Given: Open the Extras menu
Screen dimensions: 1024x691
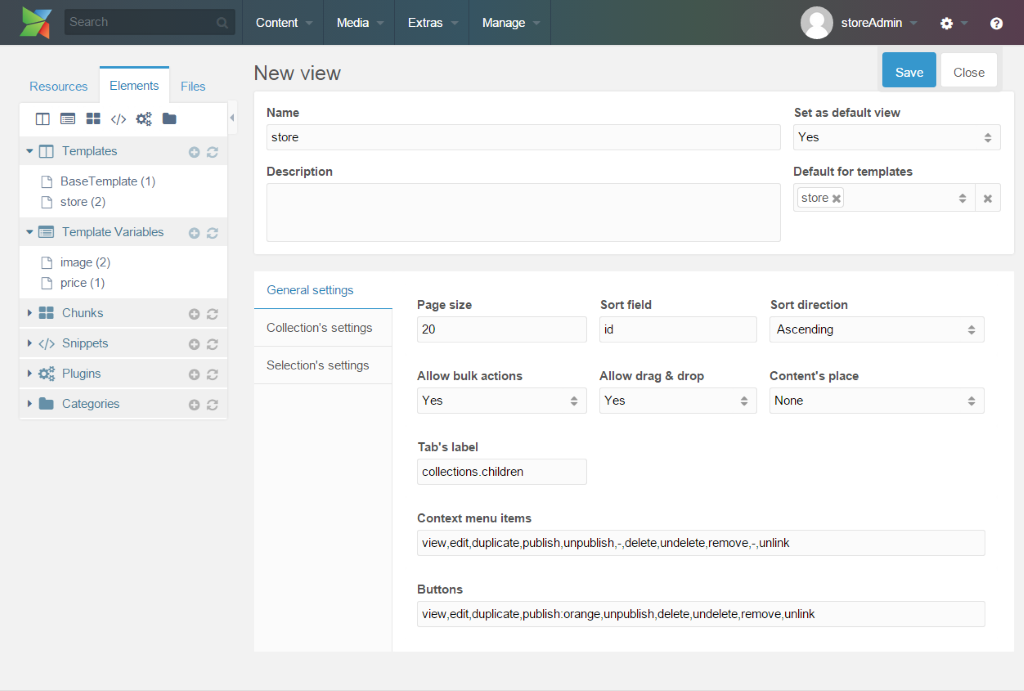Looking at the screenshot, I should pos(432,23).
